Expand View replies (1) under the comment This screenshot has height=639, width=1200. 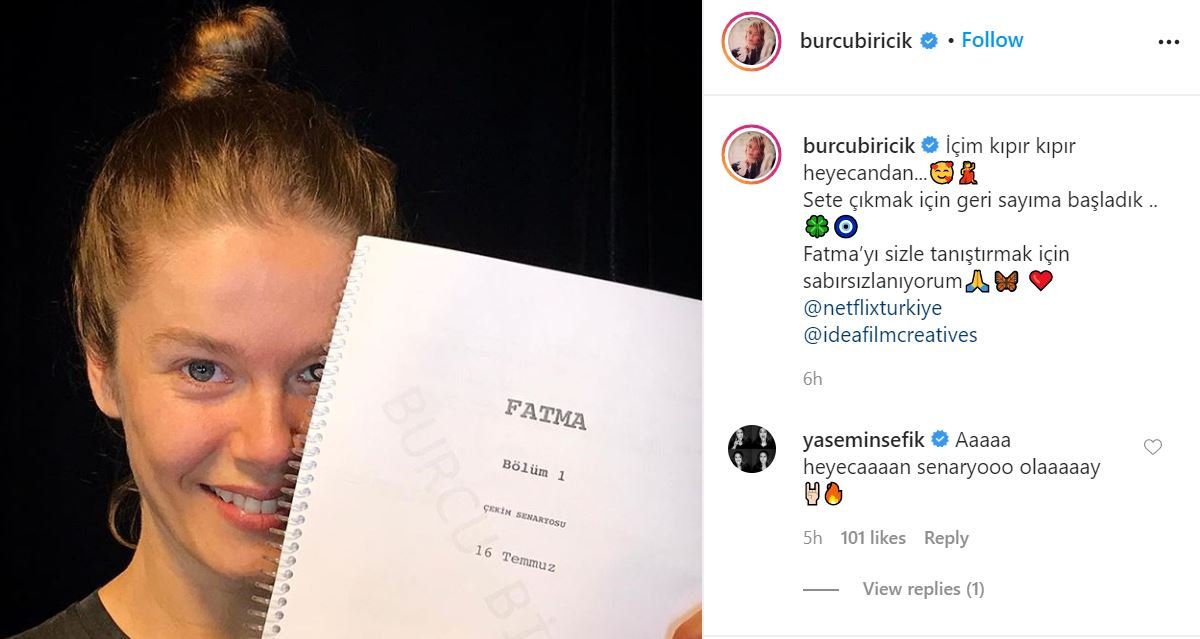click(x=923, y=589)
